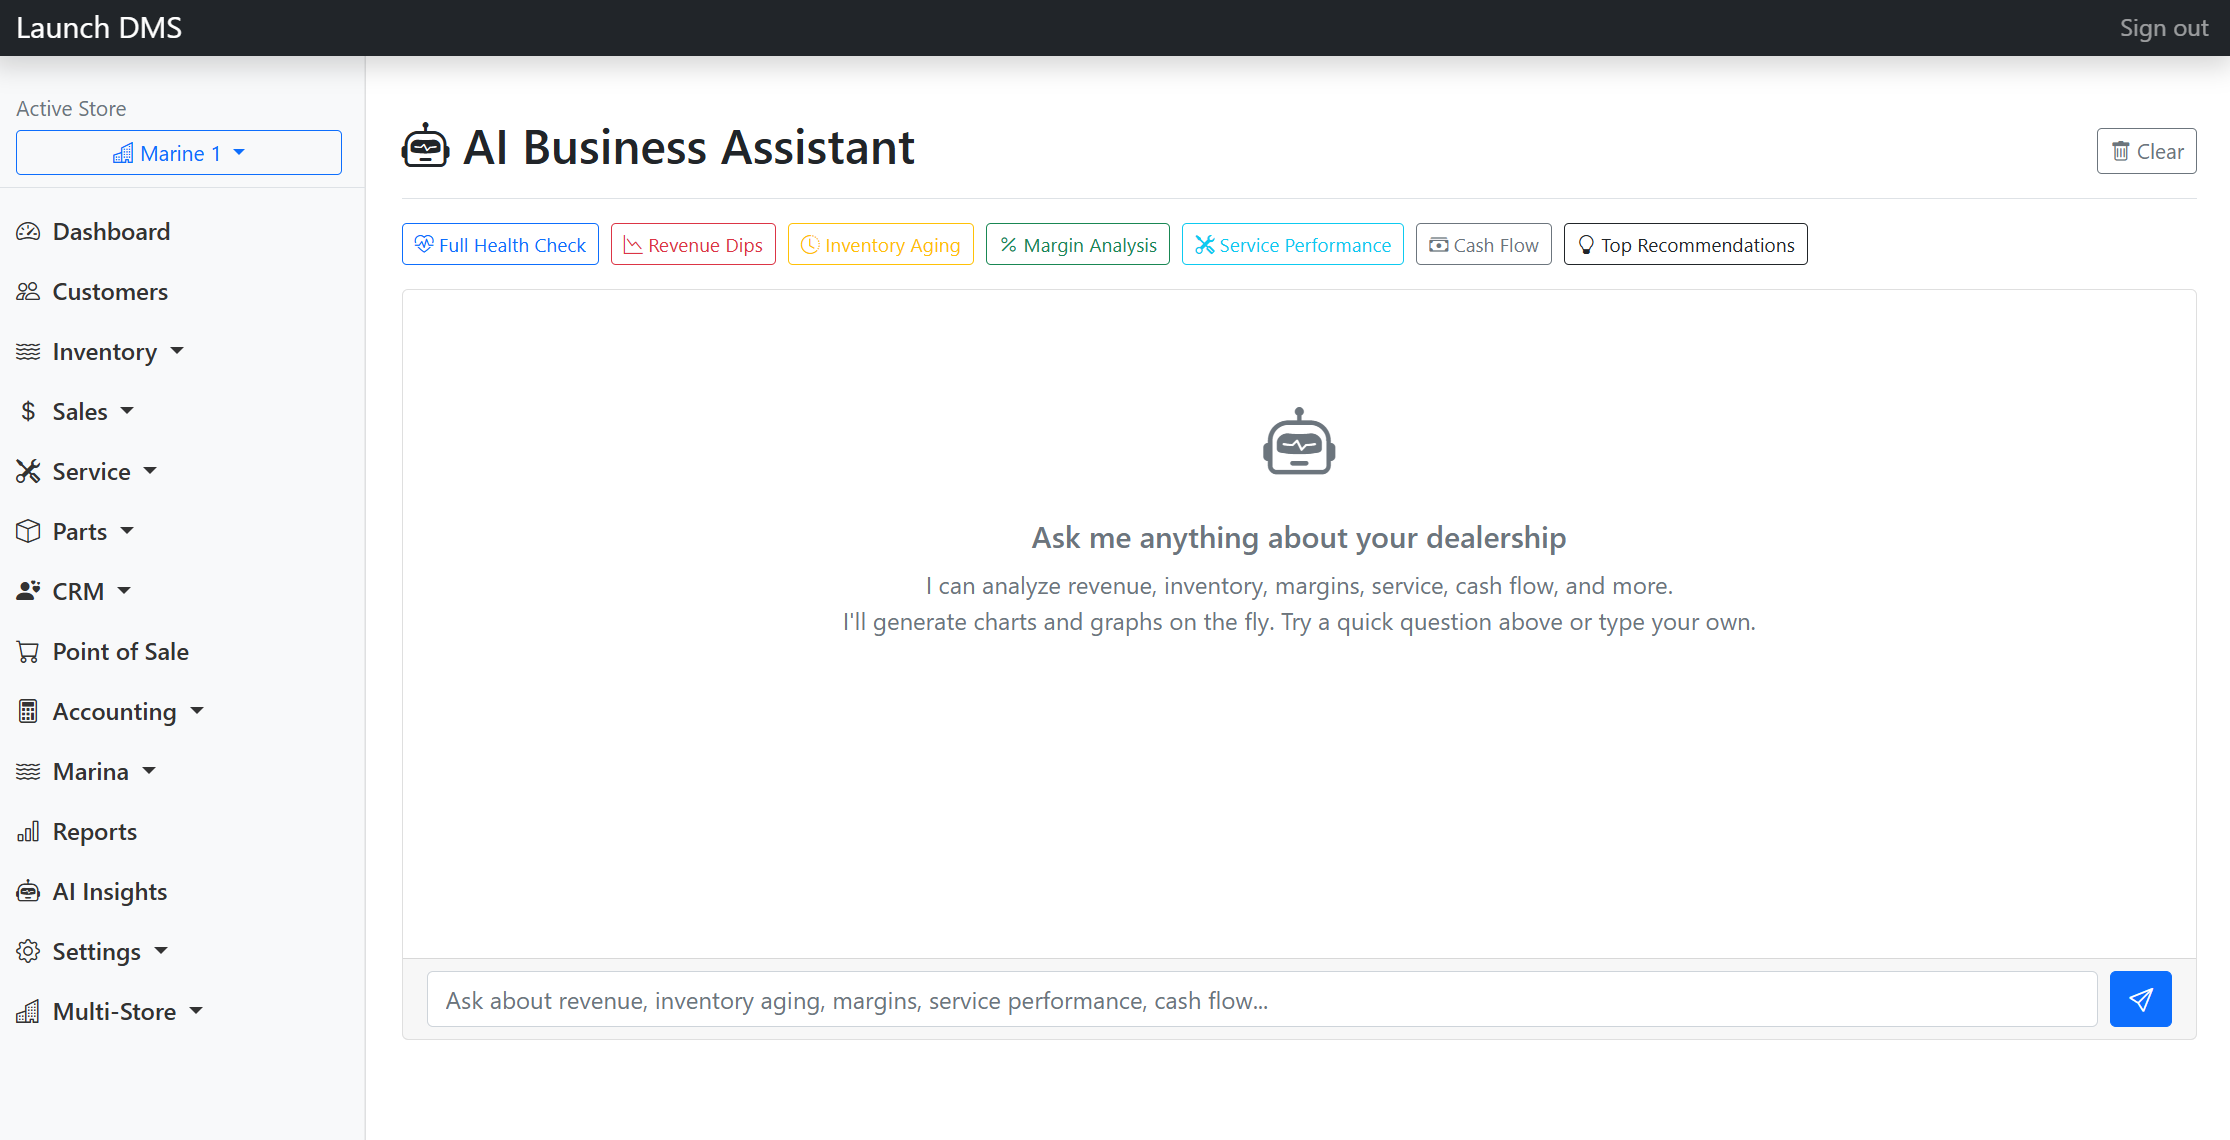Expand the Sales submenu caret
The height and width of the screenshot is (1140, 2230).
[127, 412]
